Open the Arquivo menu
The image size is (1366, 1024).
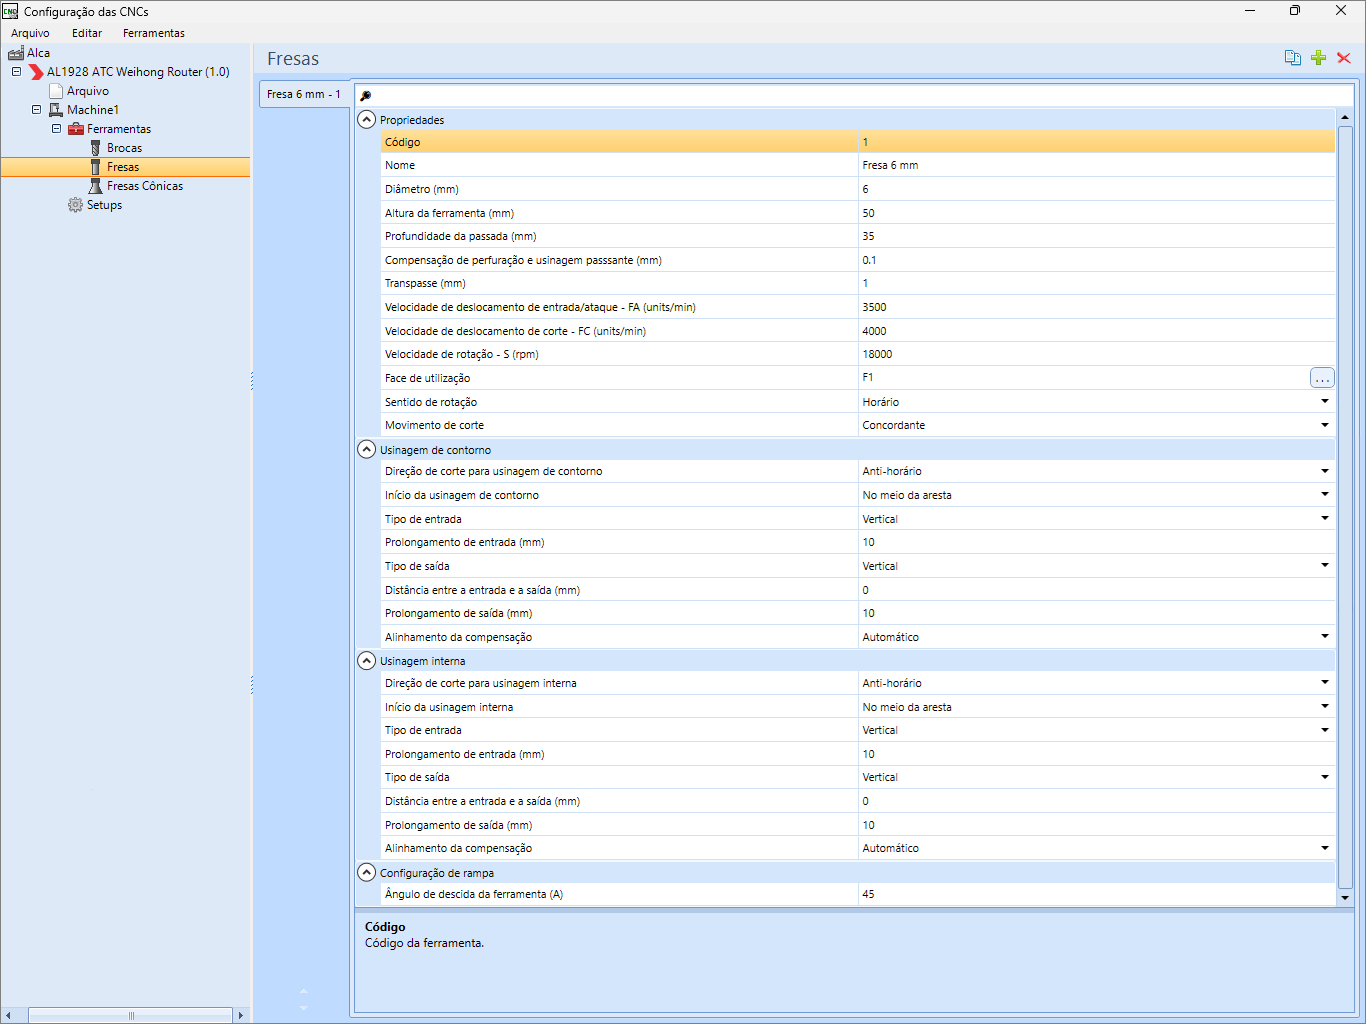(30, 33)
